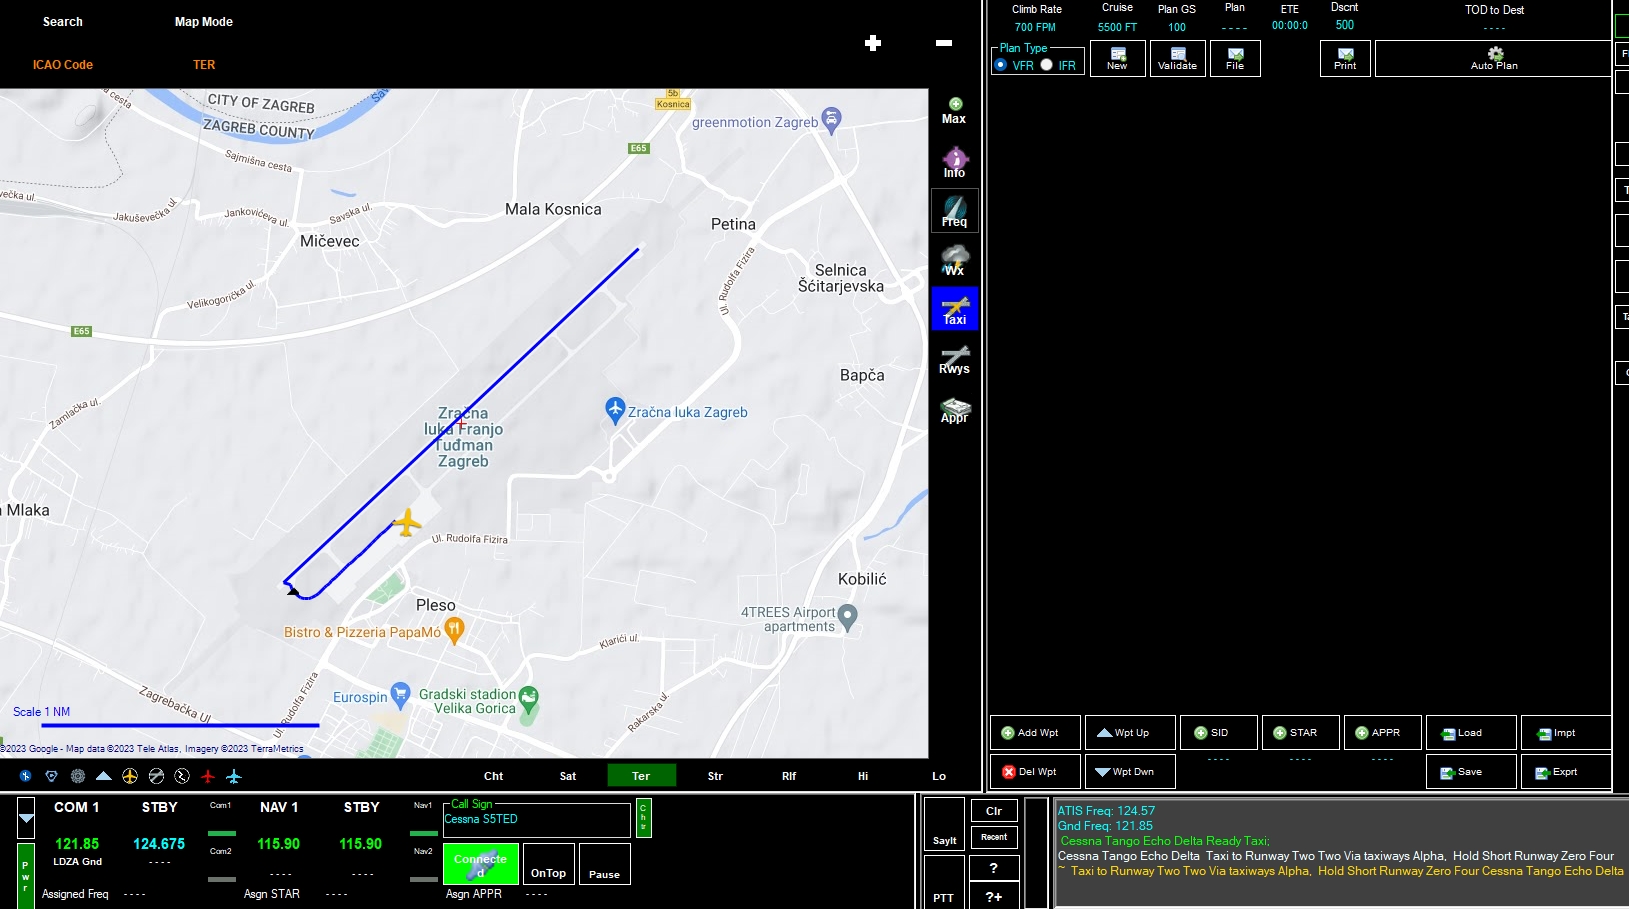This screenshot has width=1629, height=909.
Task: Click the yellow aircraft circle map icon
Action: [130, 776]
